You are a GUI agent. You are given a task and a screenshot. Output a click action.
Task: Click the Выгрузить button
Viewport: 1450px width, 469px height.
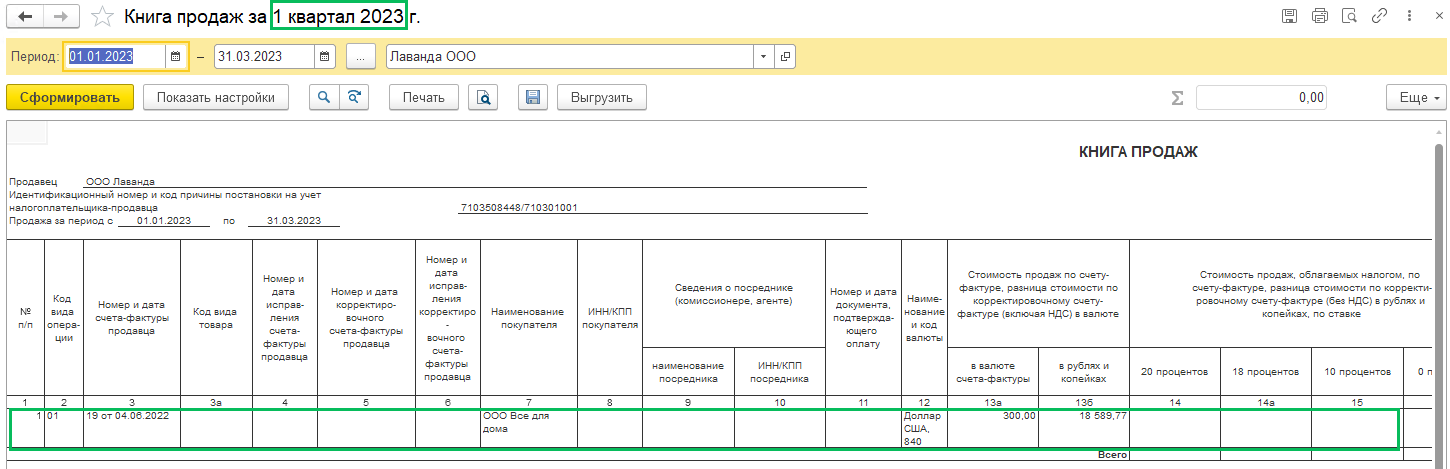tap(602, 97)
